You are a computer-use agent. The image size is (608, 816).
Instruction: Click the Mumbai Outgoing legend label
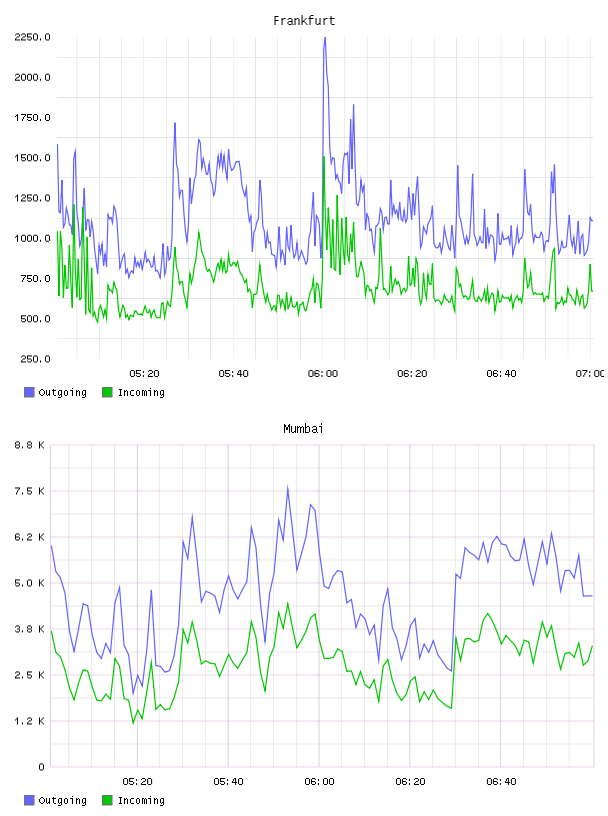coord(62,801)
